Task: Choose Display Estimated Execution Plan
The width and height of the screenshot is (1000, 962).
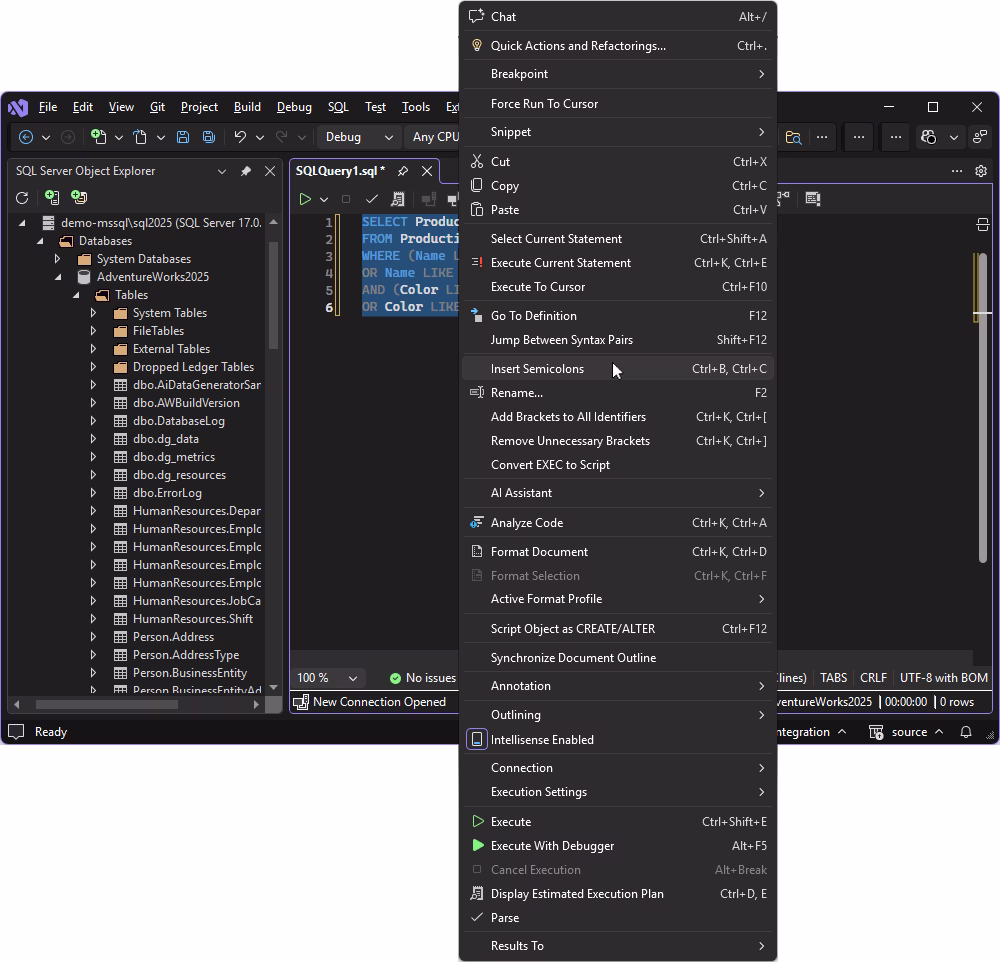Action: 618,894
